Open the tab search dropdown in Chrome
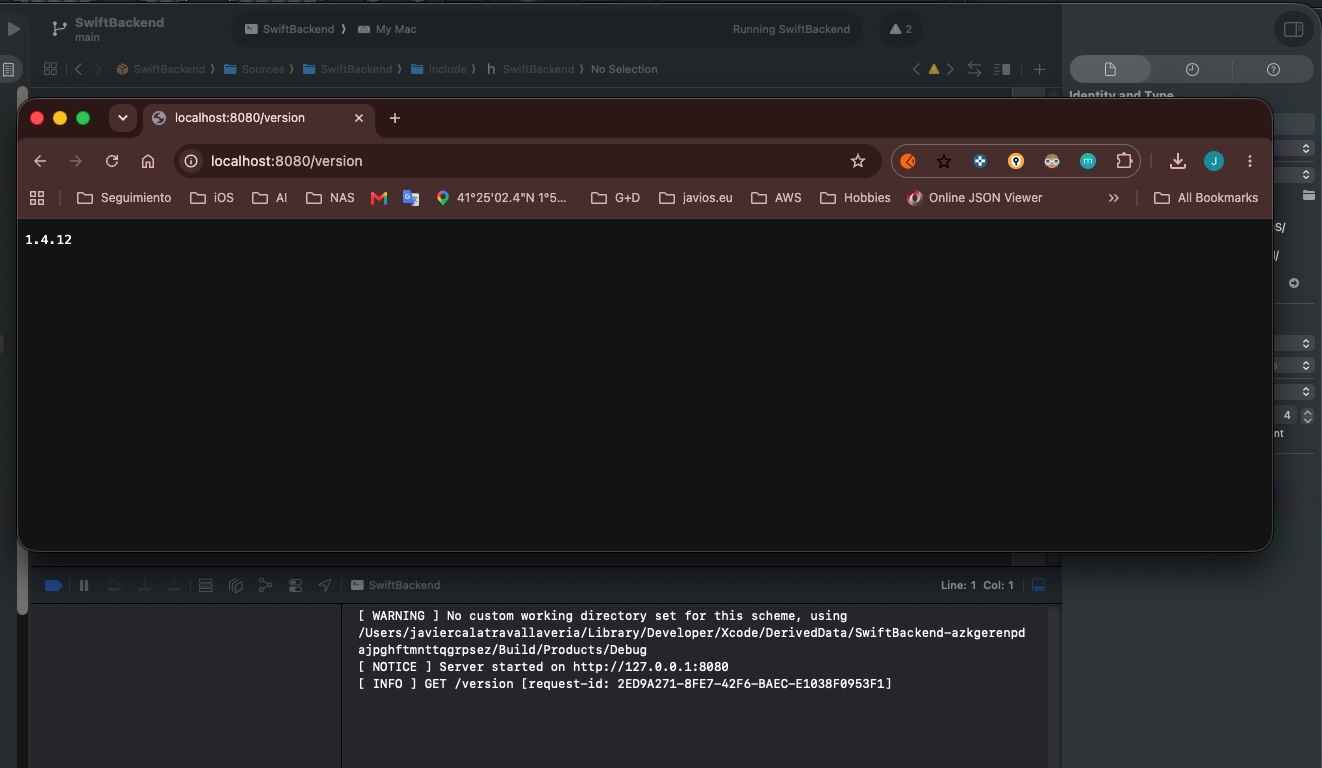 (x=123, y=118)
